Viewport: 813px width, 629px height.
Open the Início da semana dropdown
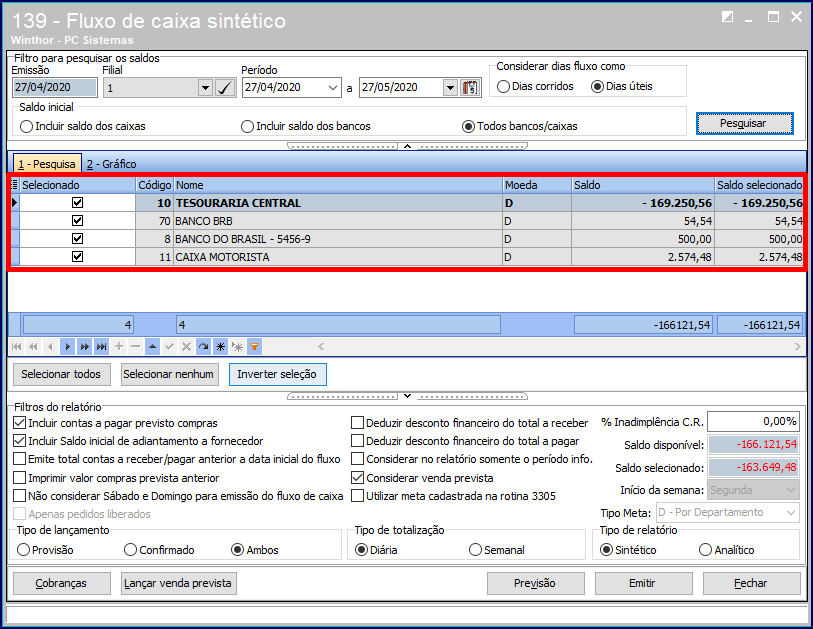(791, 490)
